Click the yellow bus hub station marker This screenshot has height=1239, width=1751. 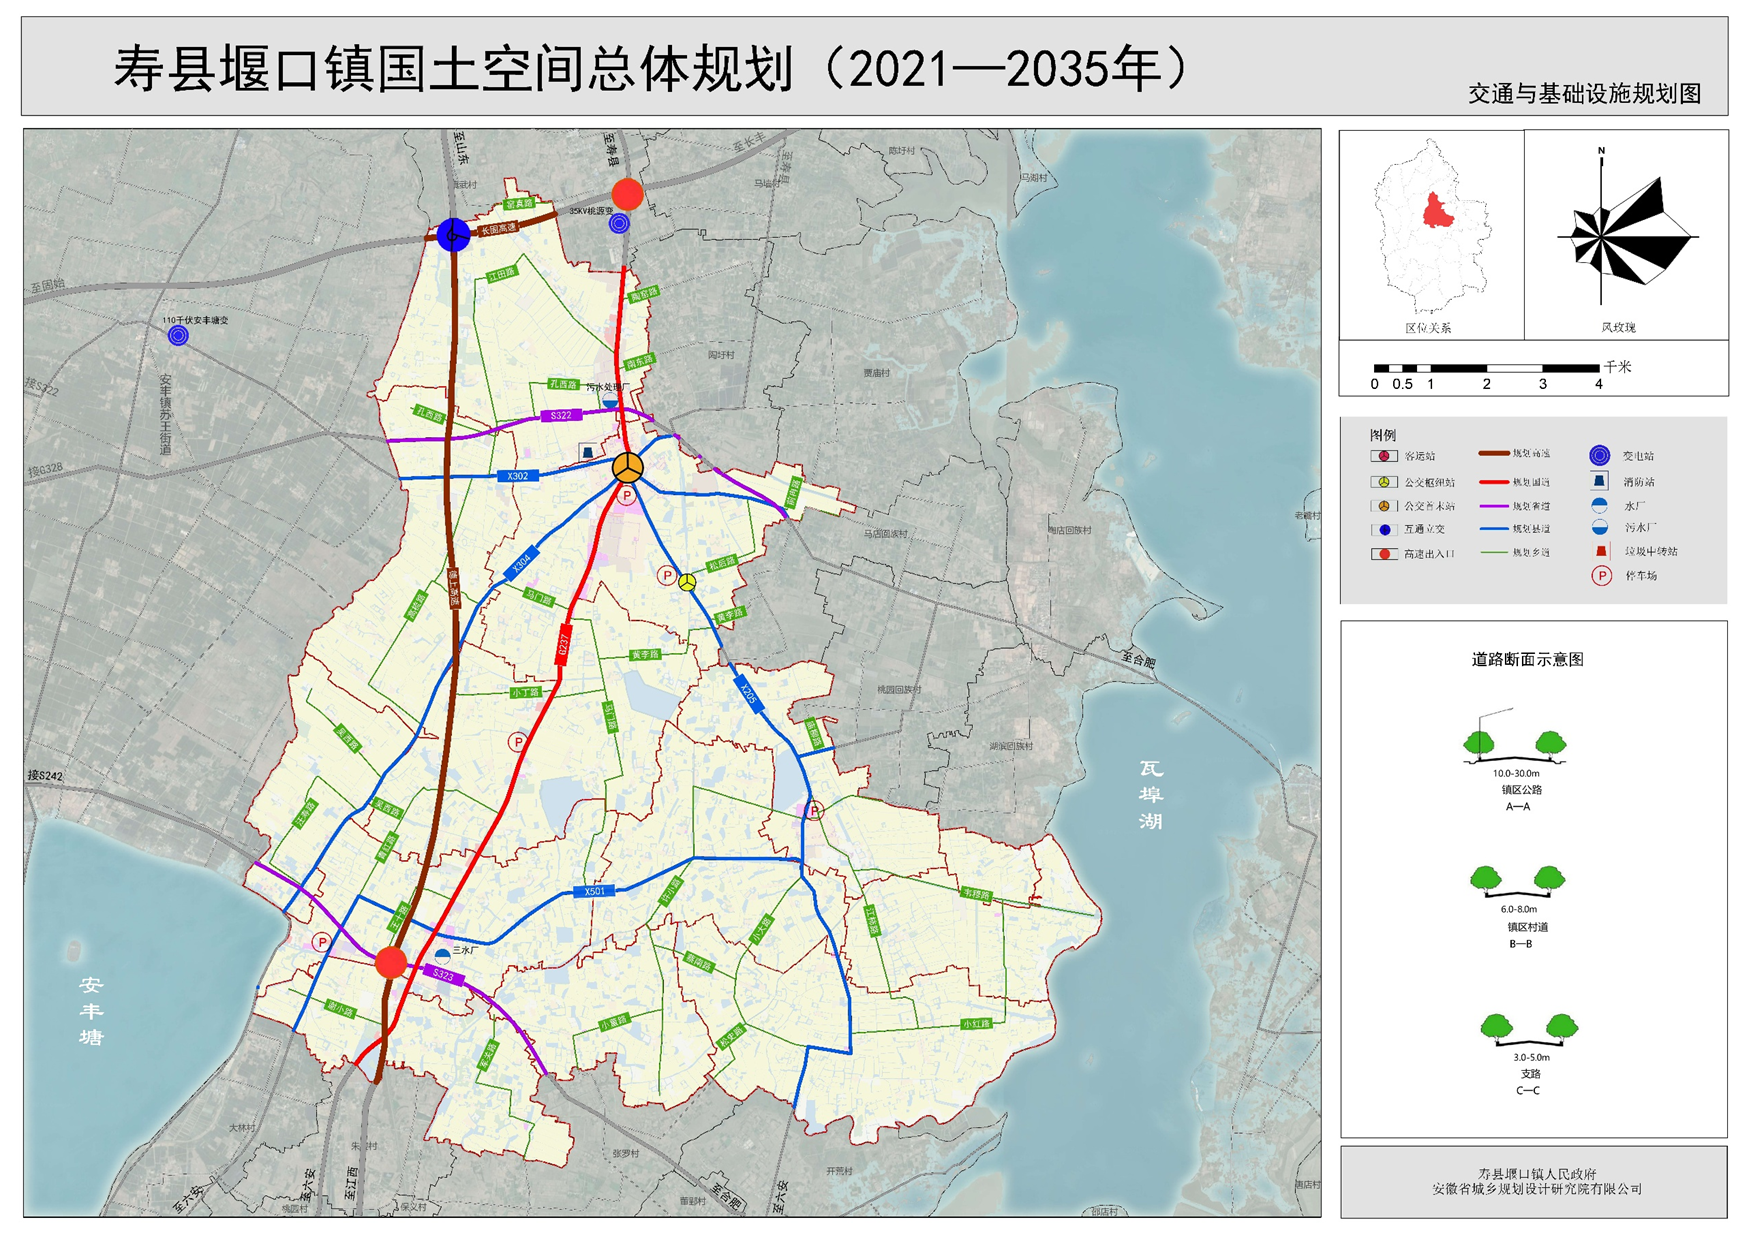(687, 582)
